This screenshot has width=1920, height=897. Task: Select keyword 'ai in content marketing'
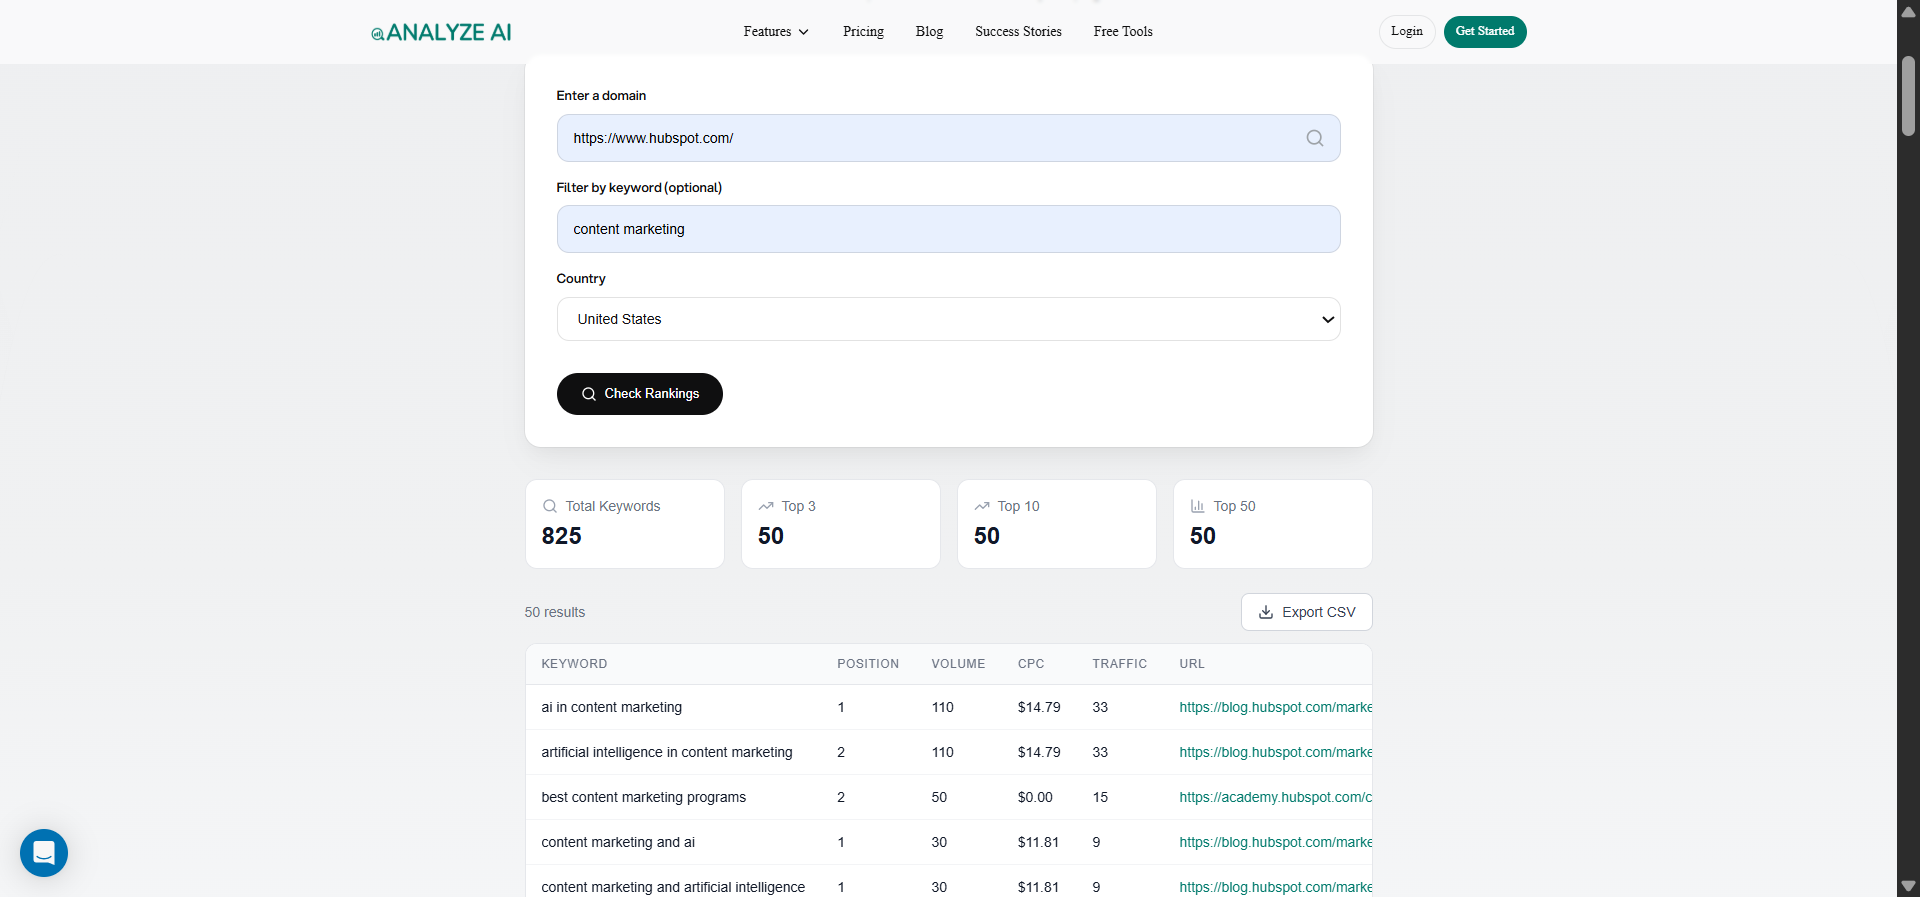pos(611,707)
